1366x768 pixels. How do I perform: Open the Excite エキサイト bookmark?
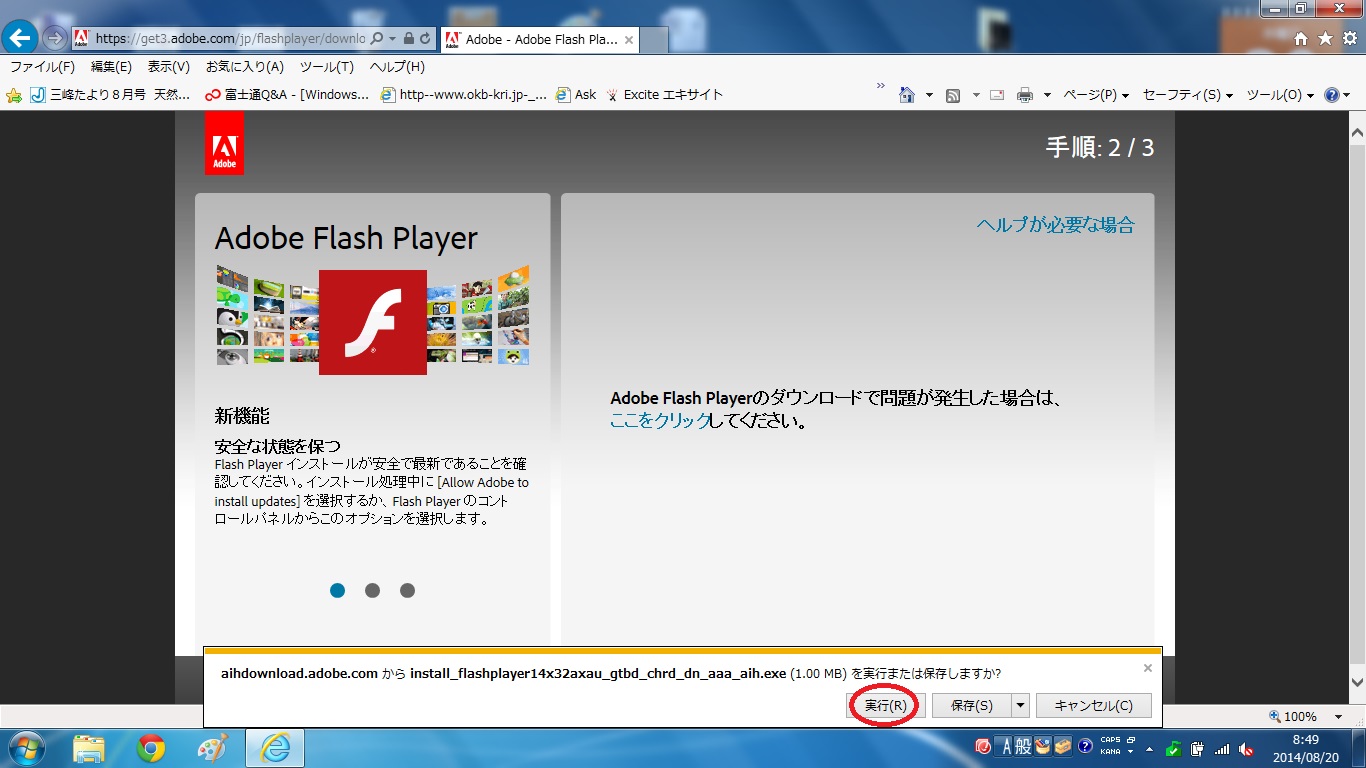[x=664, y=95]
